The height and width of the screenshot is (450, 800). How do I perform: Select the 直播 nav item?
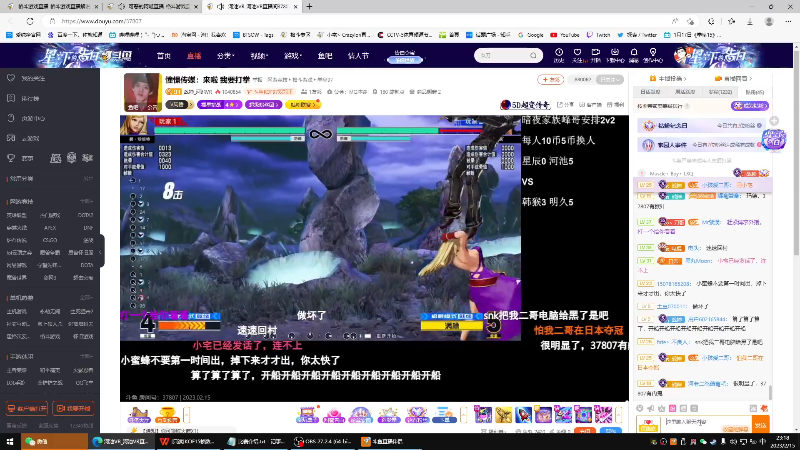coord(194,56)
